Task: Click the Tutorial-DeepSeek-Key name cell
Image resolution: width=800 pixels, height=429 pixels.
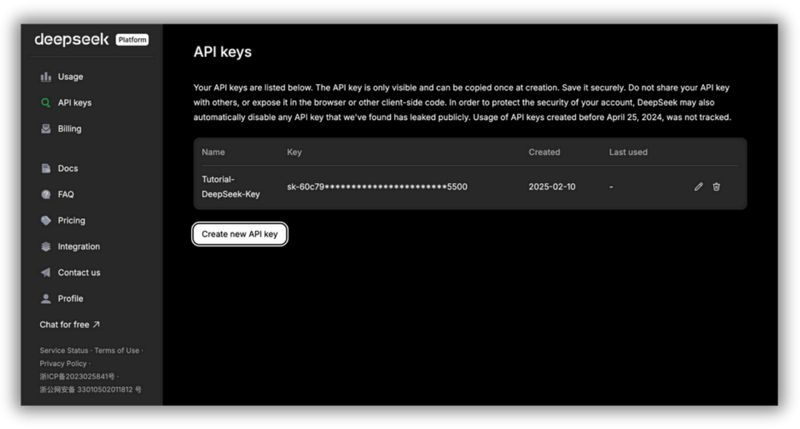Action: click(231, 187)
